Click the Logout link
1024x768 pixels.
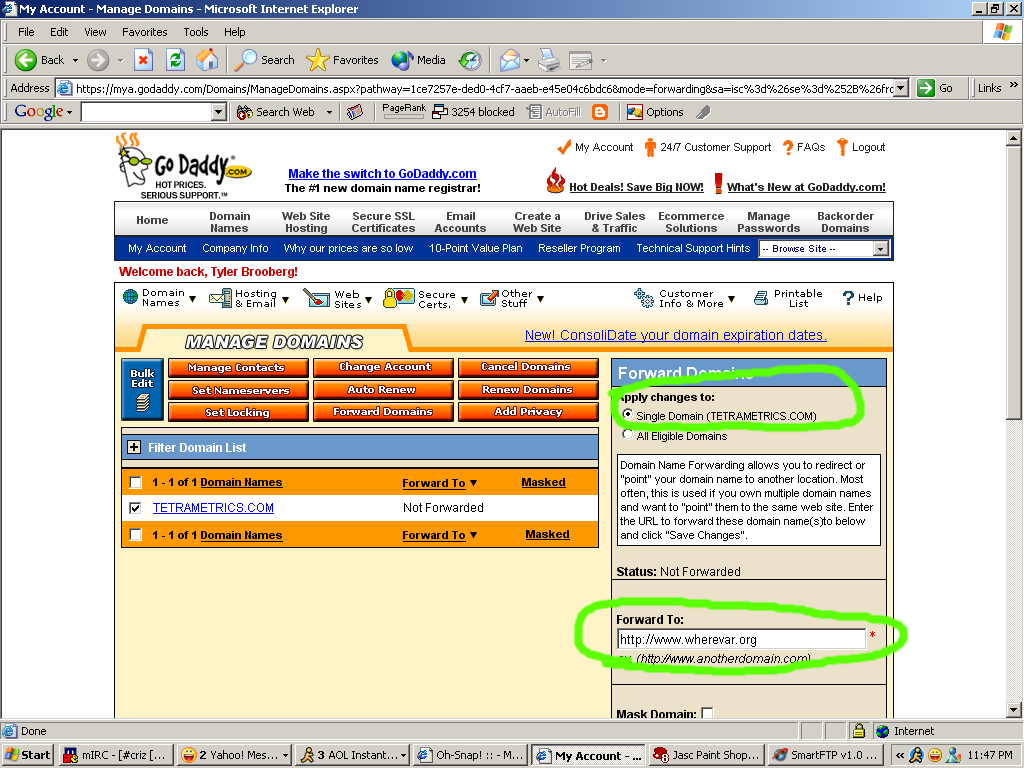coord(861,148)
